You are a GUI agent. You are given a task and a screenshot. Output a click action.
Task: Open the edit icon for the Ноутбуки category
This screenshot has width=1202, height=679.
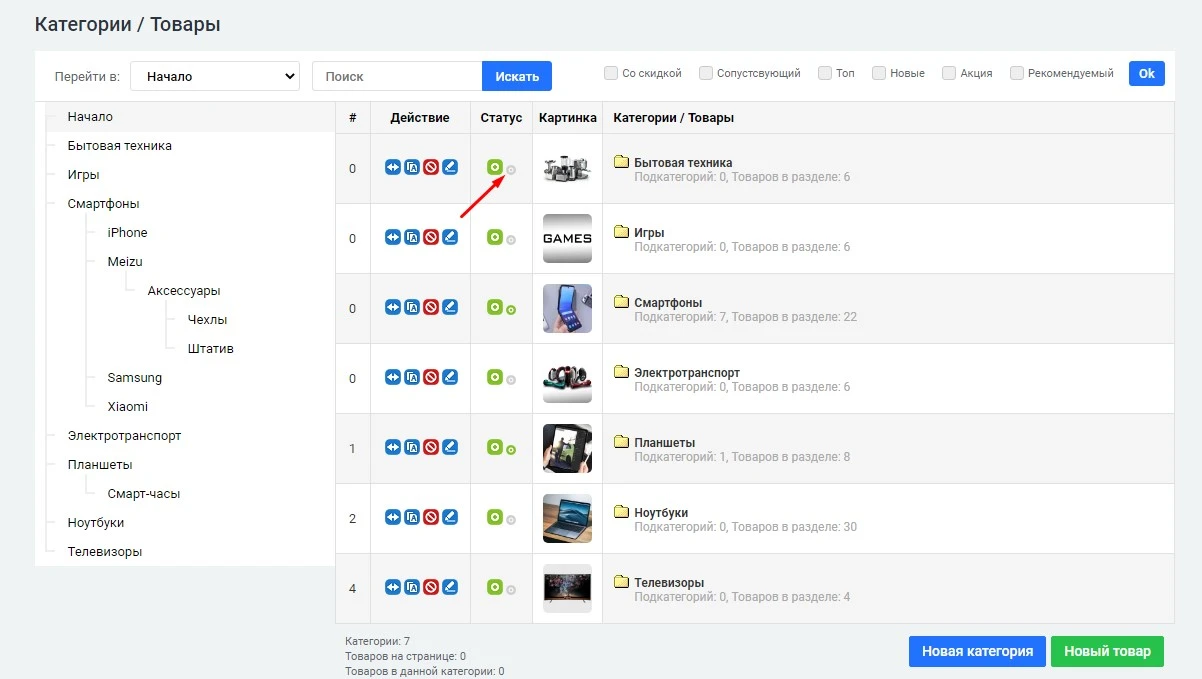449,518
